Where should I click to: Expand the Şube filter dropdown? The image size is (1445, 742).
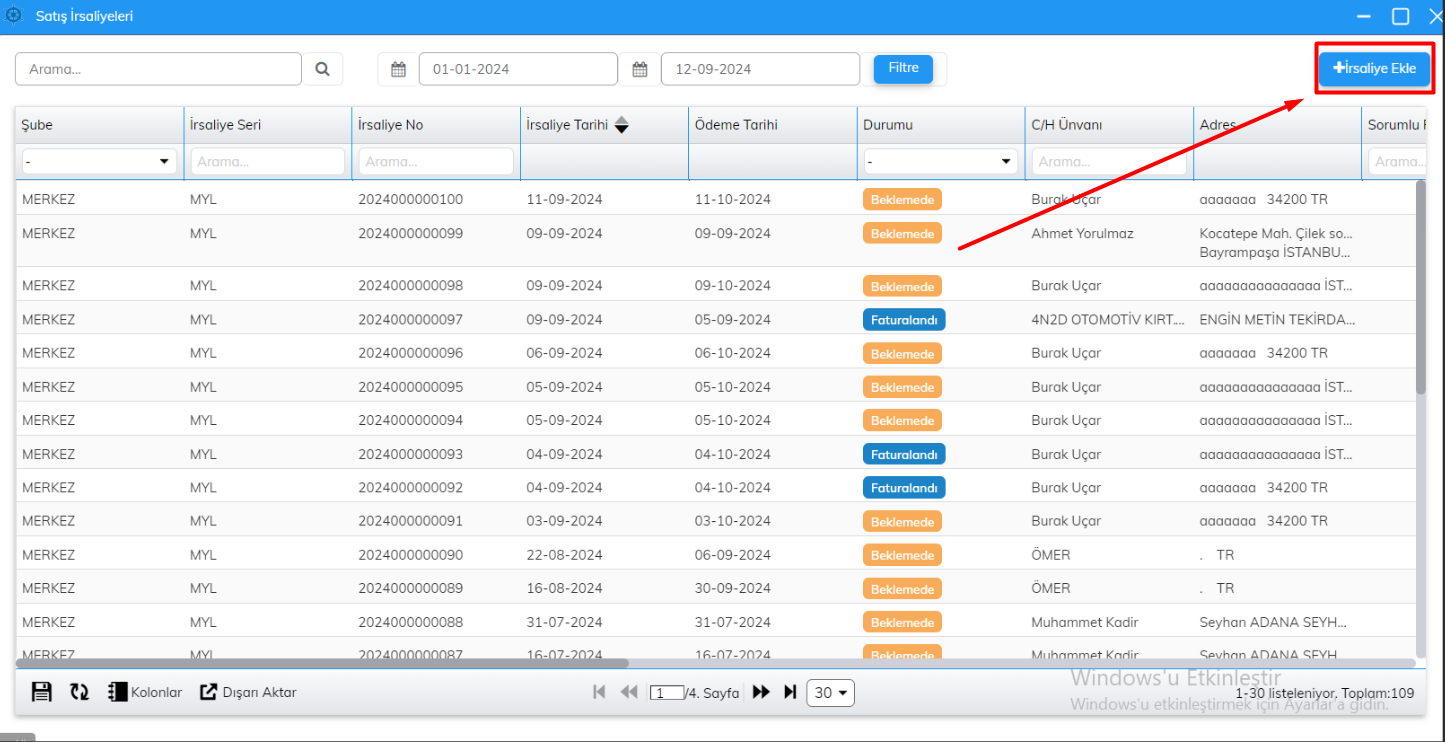pos(99,161)
